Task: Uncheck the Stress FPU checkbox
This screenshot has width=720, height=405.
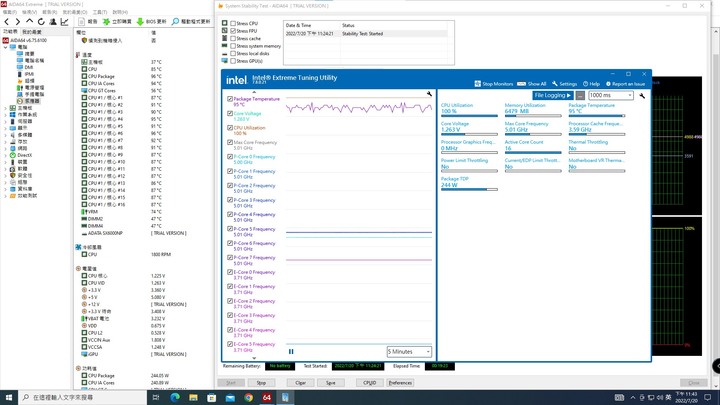Action: (233, 31)
